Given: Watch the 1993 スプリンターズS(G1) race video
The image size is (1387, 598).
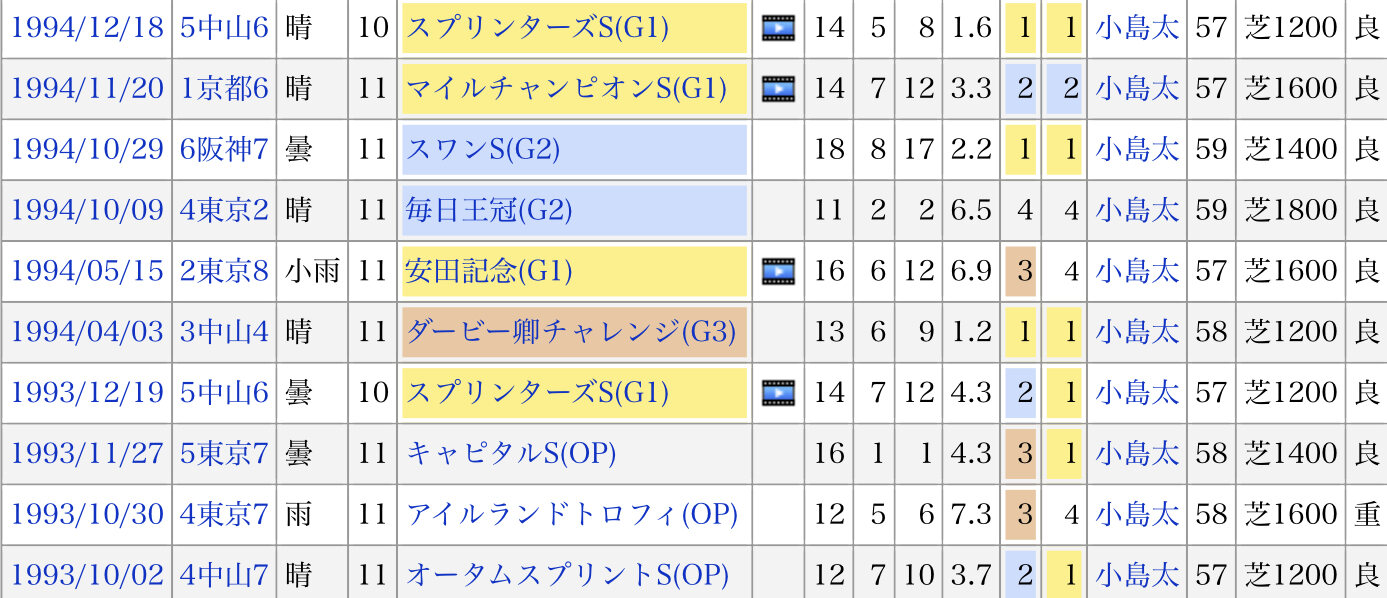Looking at the screenshot, I should tap(778, 393).
